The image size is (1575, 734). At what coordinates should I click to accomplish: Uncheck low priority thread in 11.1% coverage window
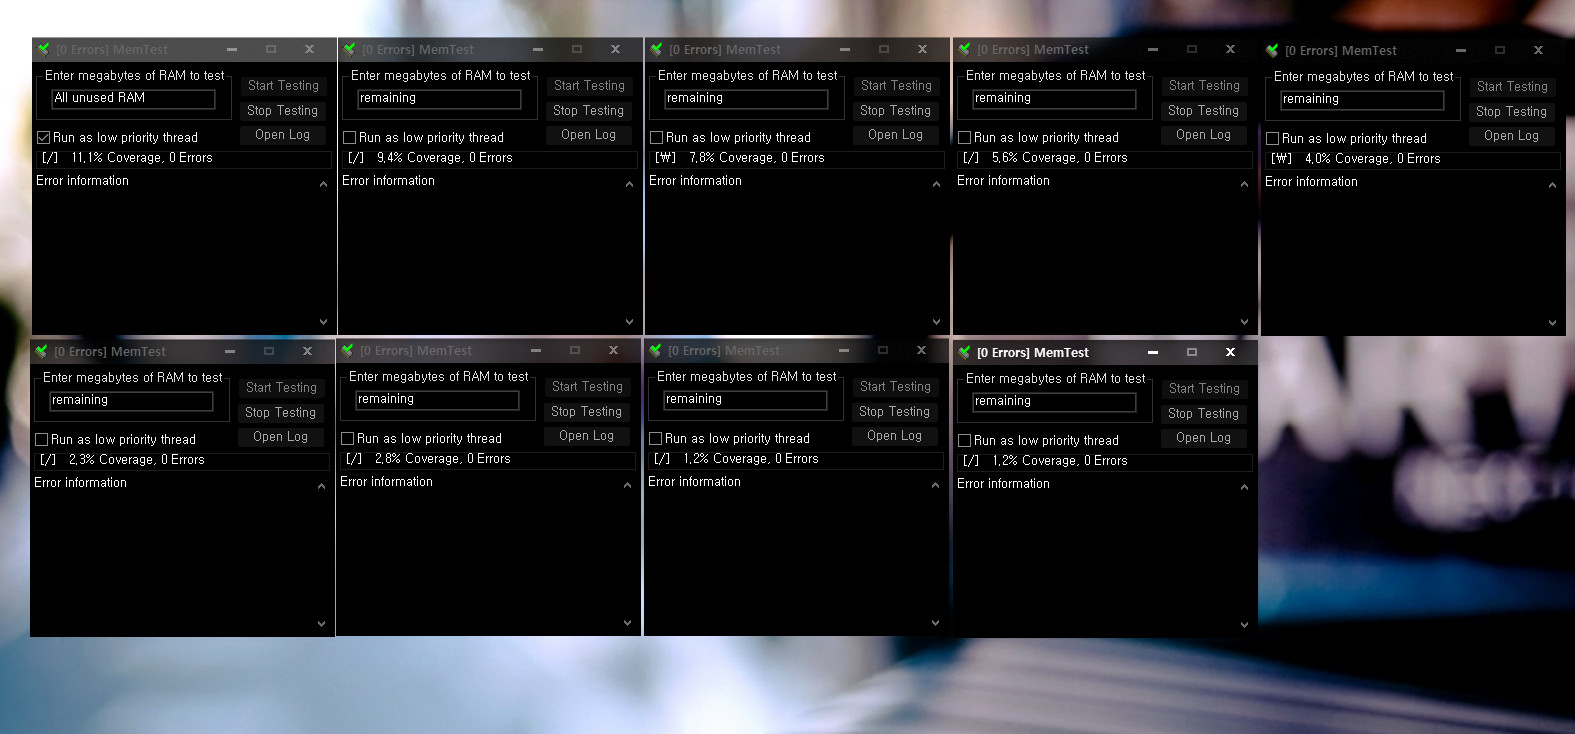(x=43, y=138)
